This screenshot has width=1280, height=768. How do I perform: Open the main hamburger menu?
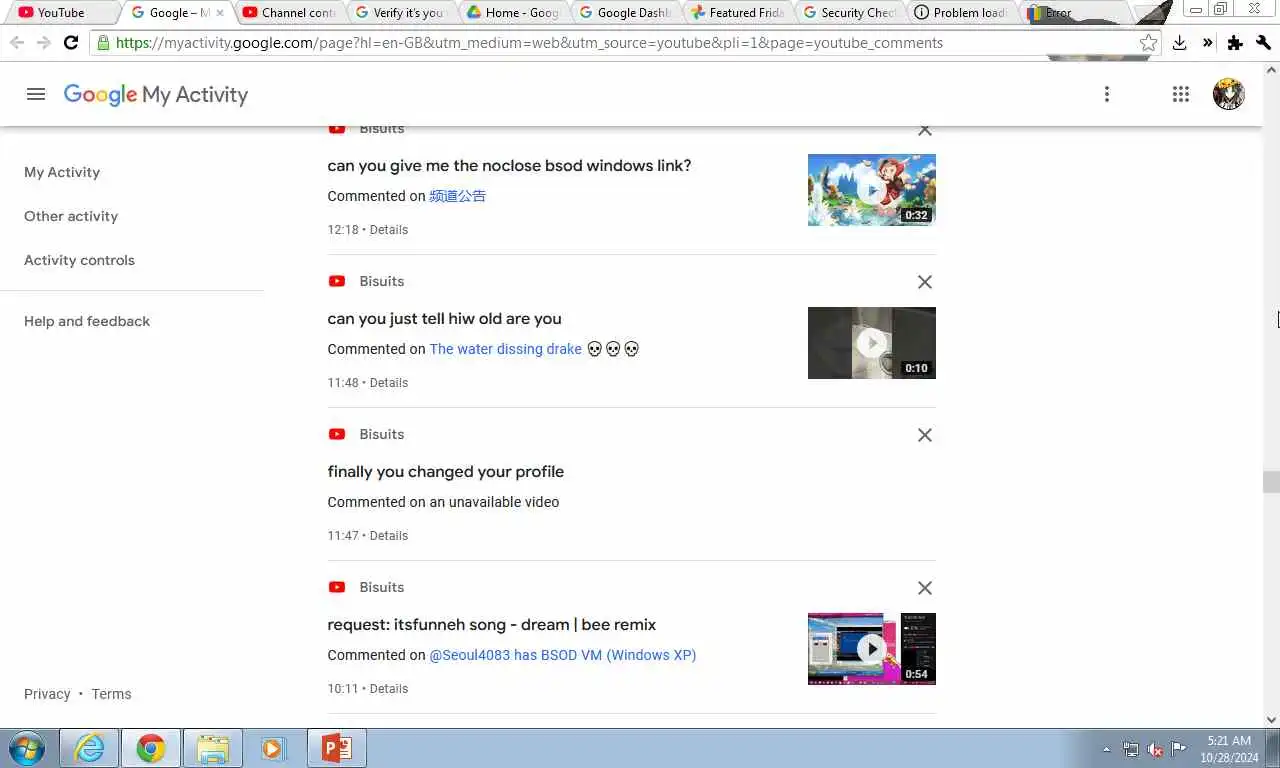tap(36, 94)
